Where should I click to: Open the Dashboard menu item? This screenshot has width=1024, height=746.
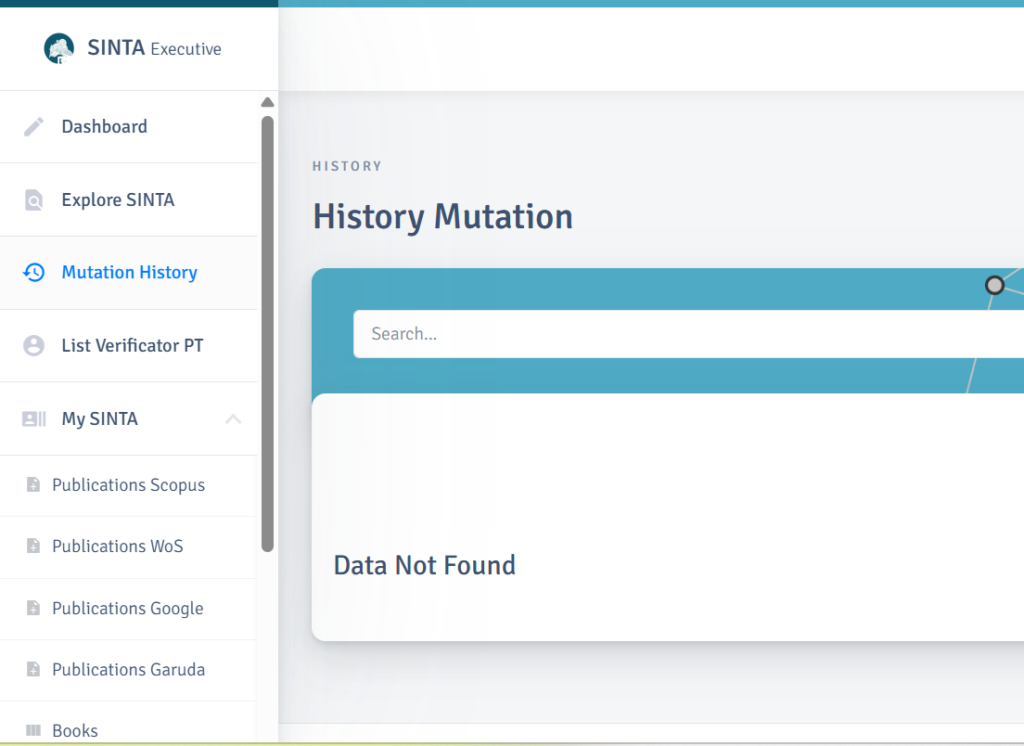128,127
